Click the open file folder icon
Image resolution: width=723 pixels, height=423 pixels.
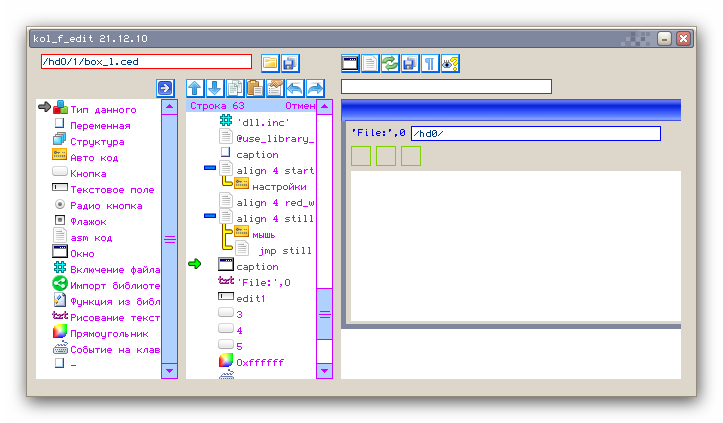(270, 62)
